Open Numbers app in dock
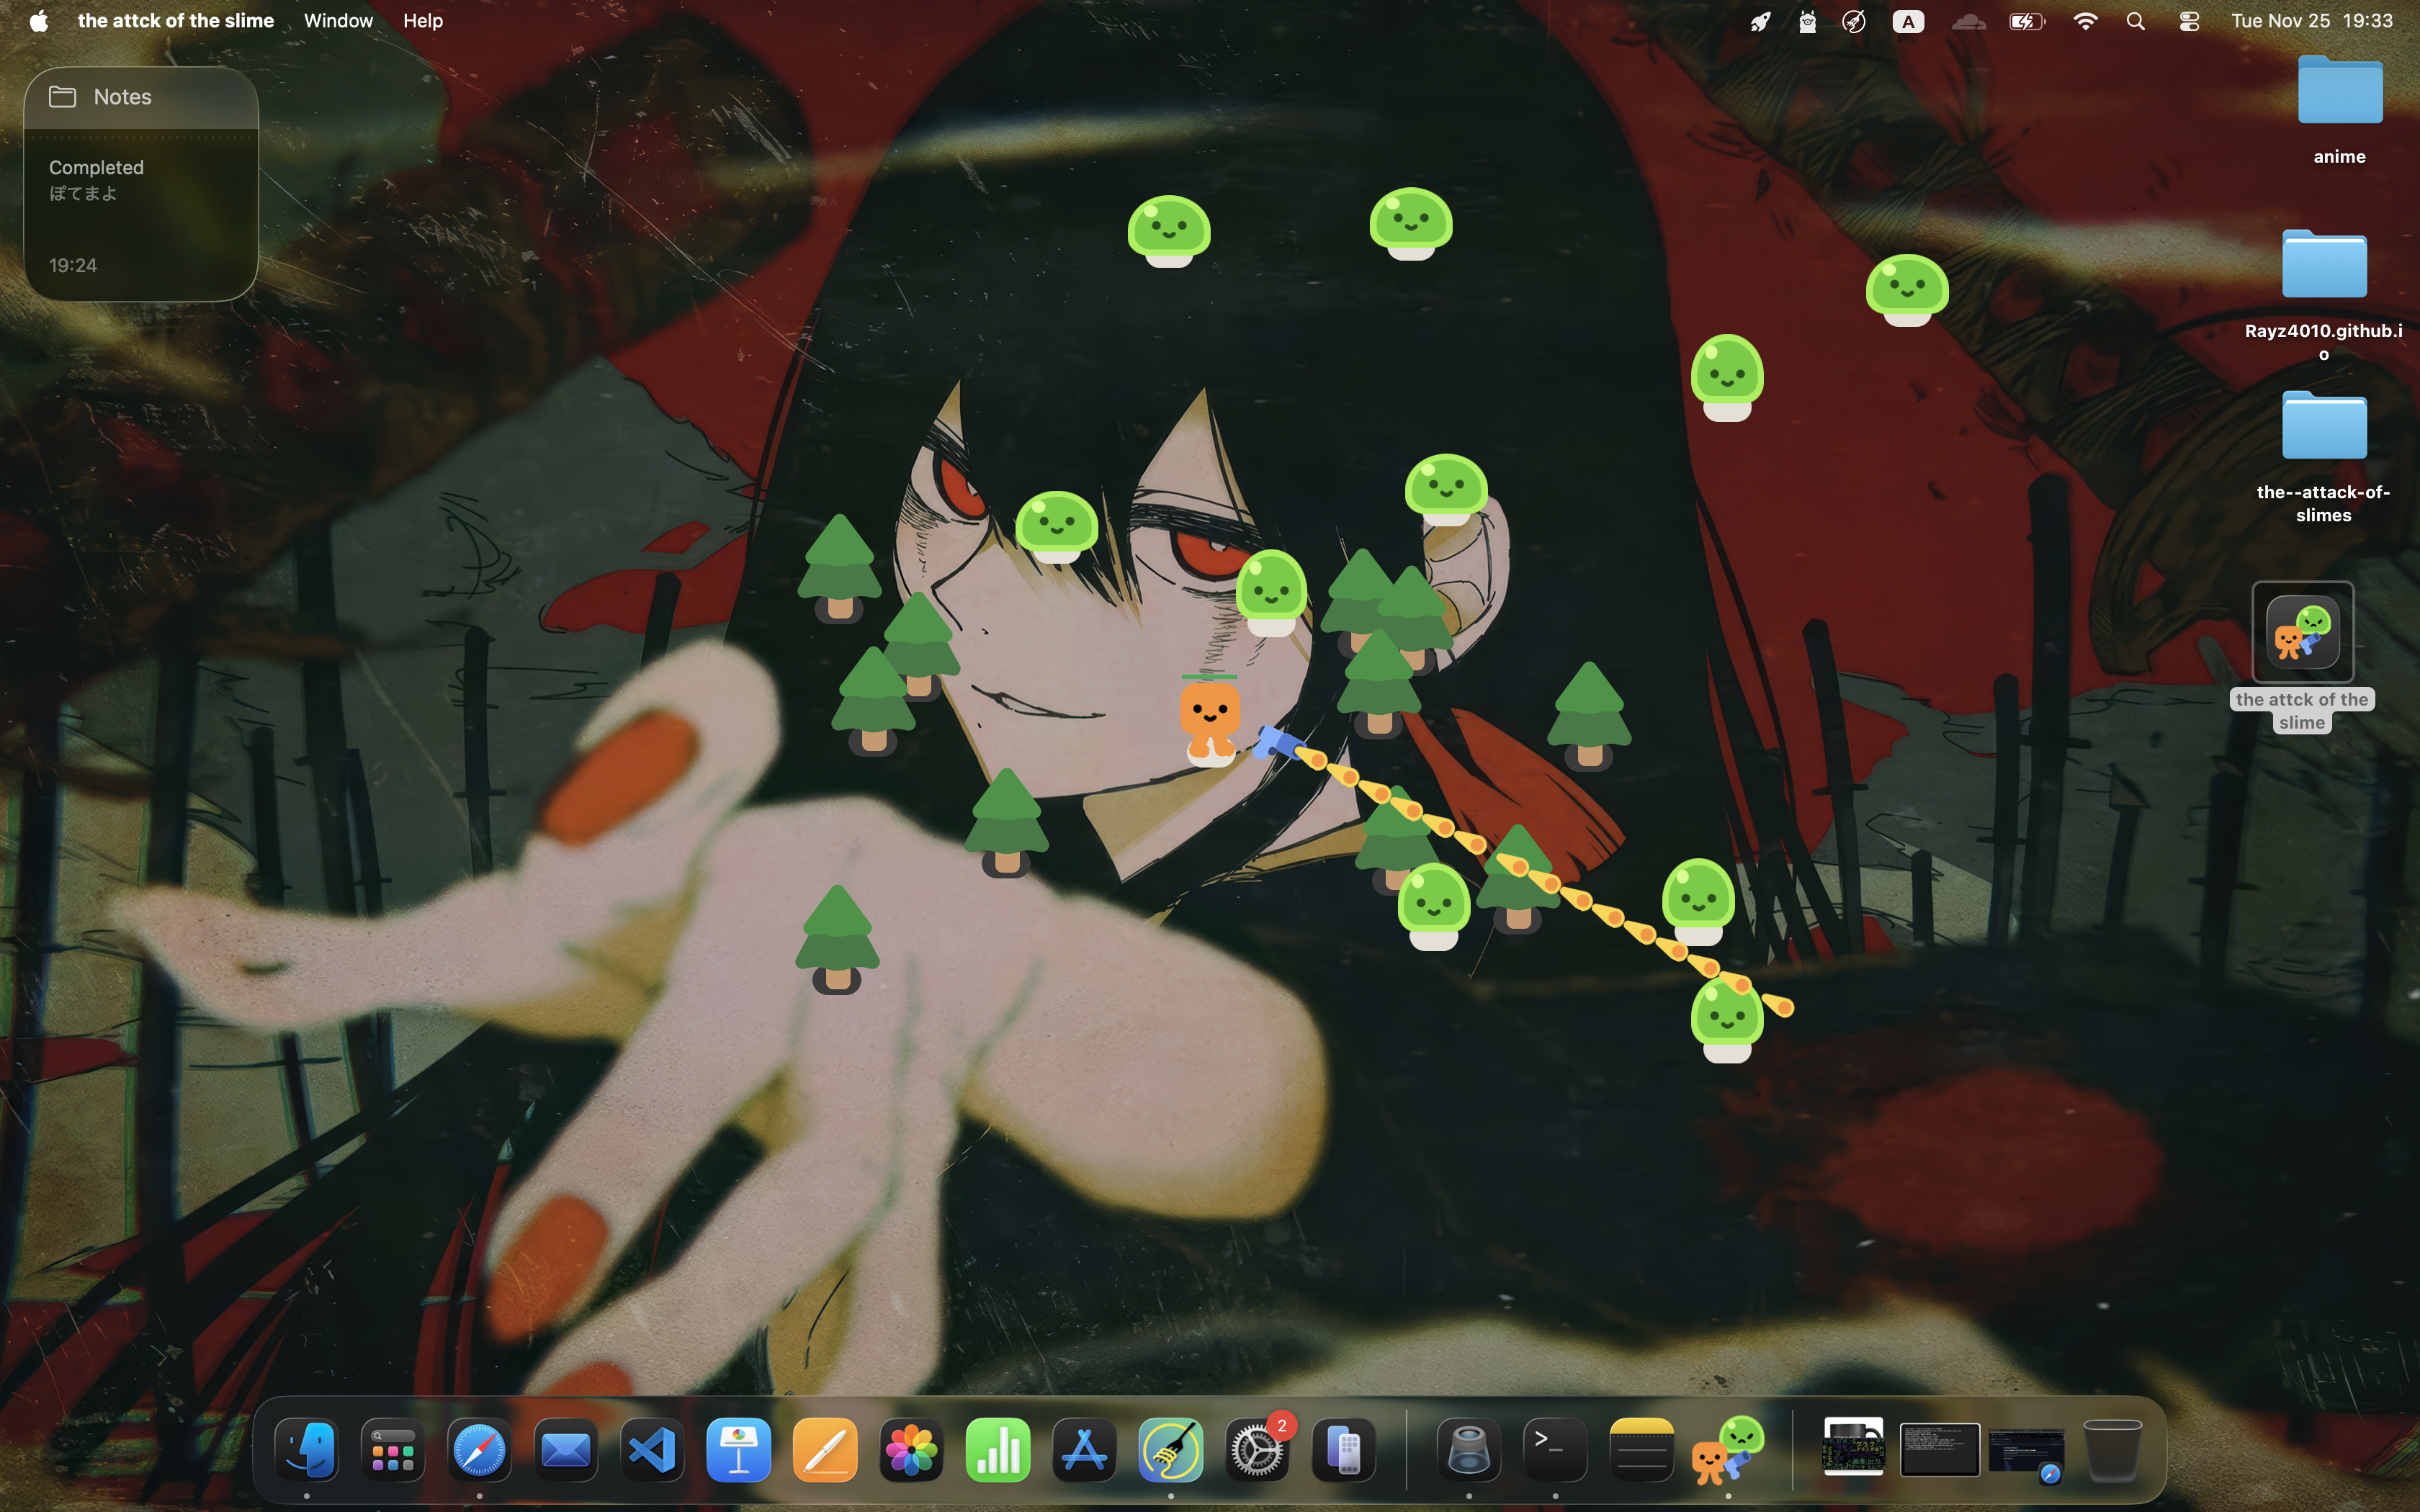 tap(998, 1450)
